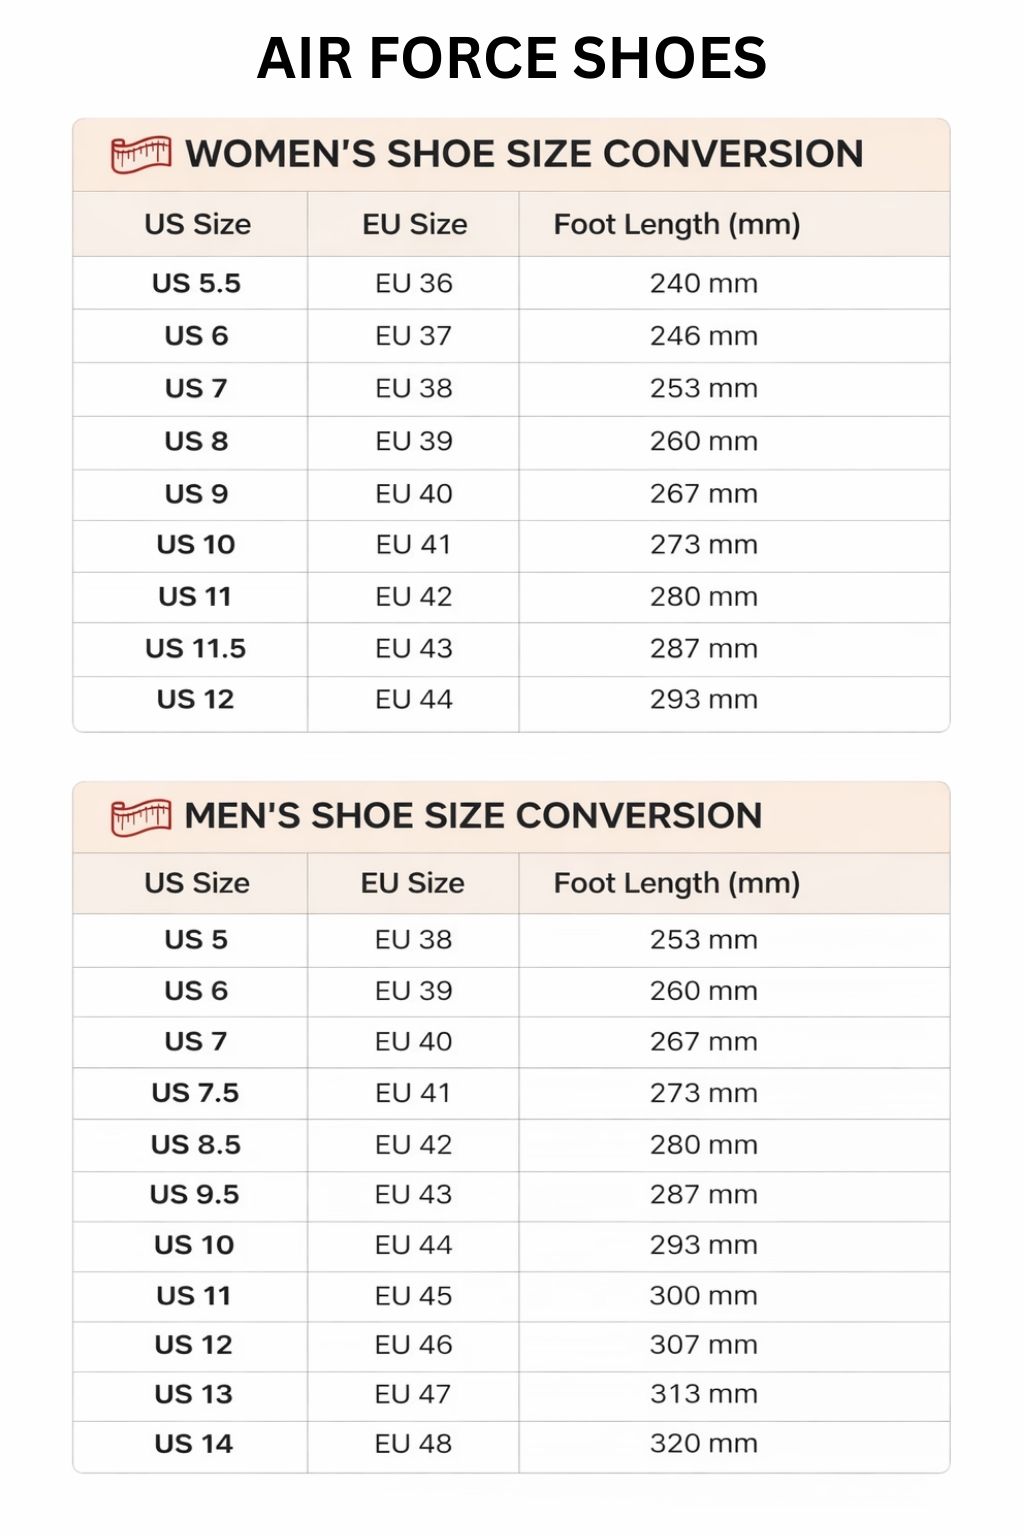Image resolution: width=1024 pixels, height=1536 pixels.
Task: Select the Men's Shoe Size Conversion heading
Action: pos(473,816)
